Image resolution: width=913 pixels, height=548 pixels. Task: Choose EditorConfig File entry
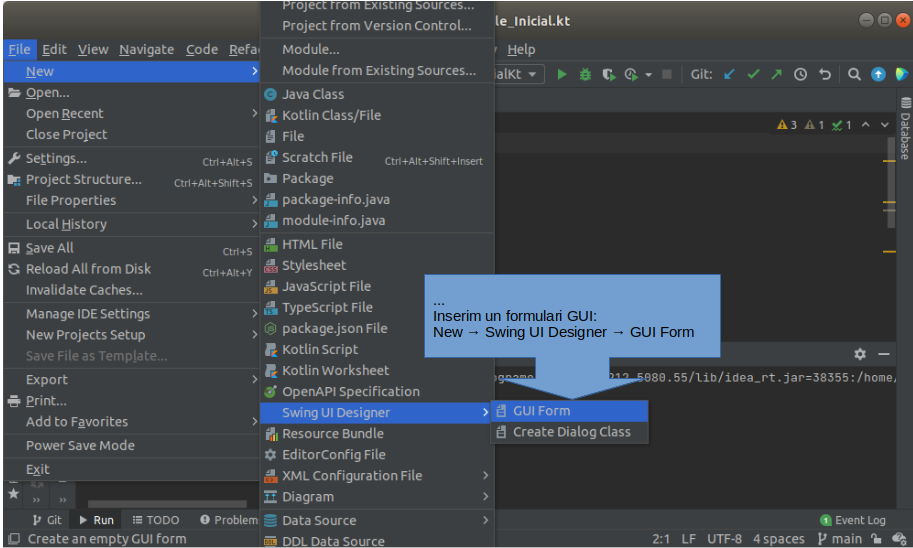(x=377, y=455)
